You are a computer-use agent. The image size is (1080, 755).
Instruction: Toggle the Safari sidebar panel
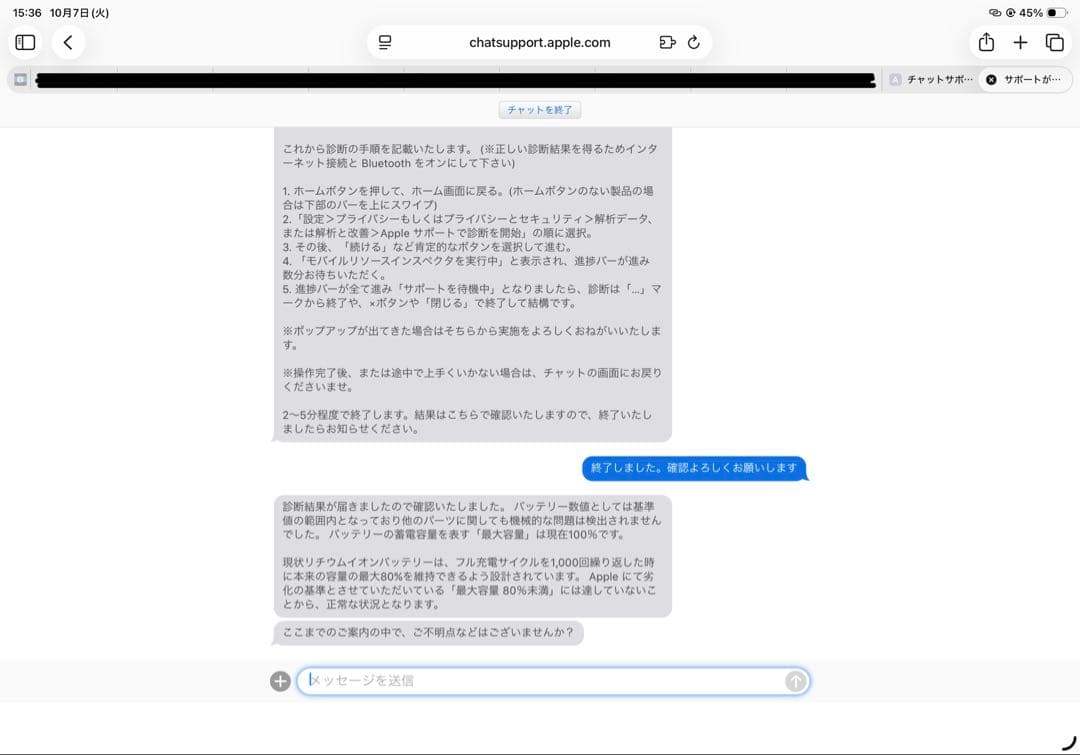[25, 42]
